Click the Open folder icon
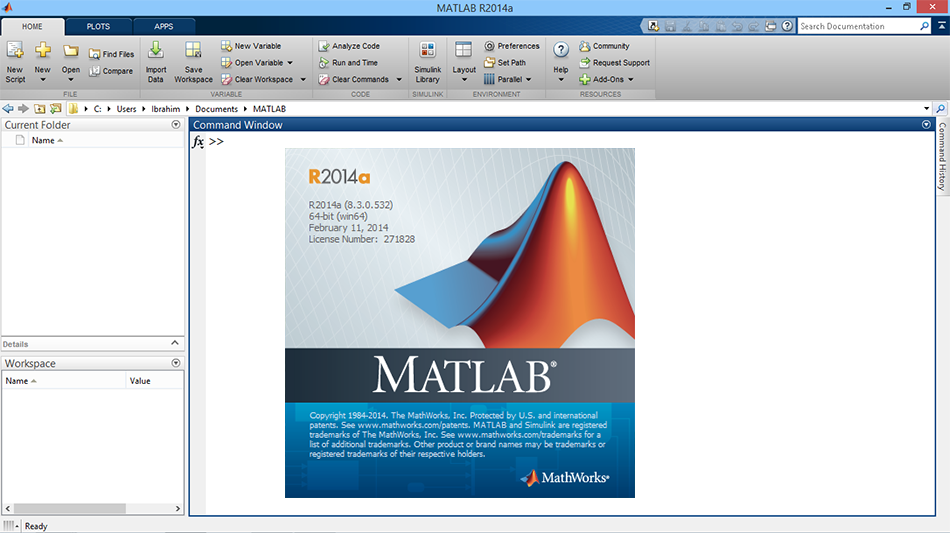The height and width of the screenshot is (533, 950). (x=71, y=51)
